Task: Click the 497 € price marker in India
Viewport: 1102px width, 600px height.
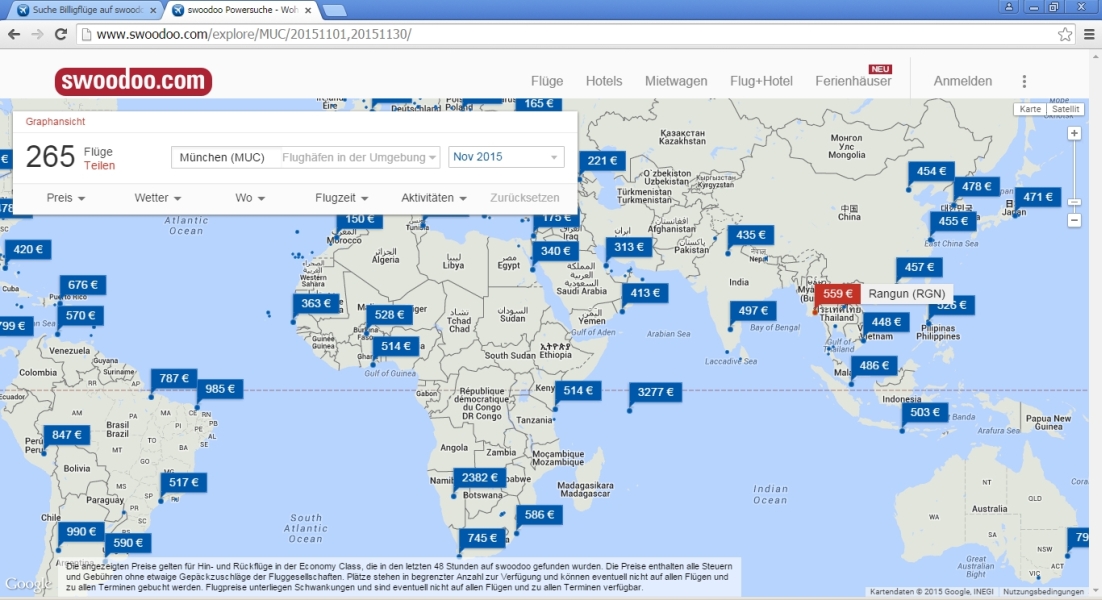Action: click(753, 311)
